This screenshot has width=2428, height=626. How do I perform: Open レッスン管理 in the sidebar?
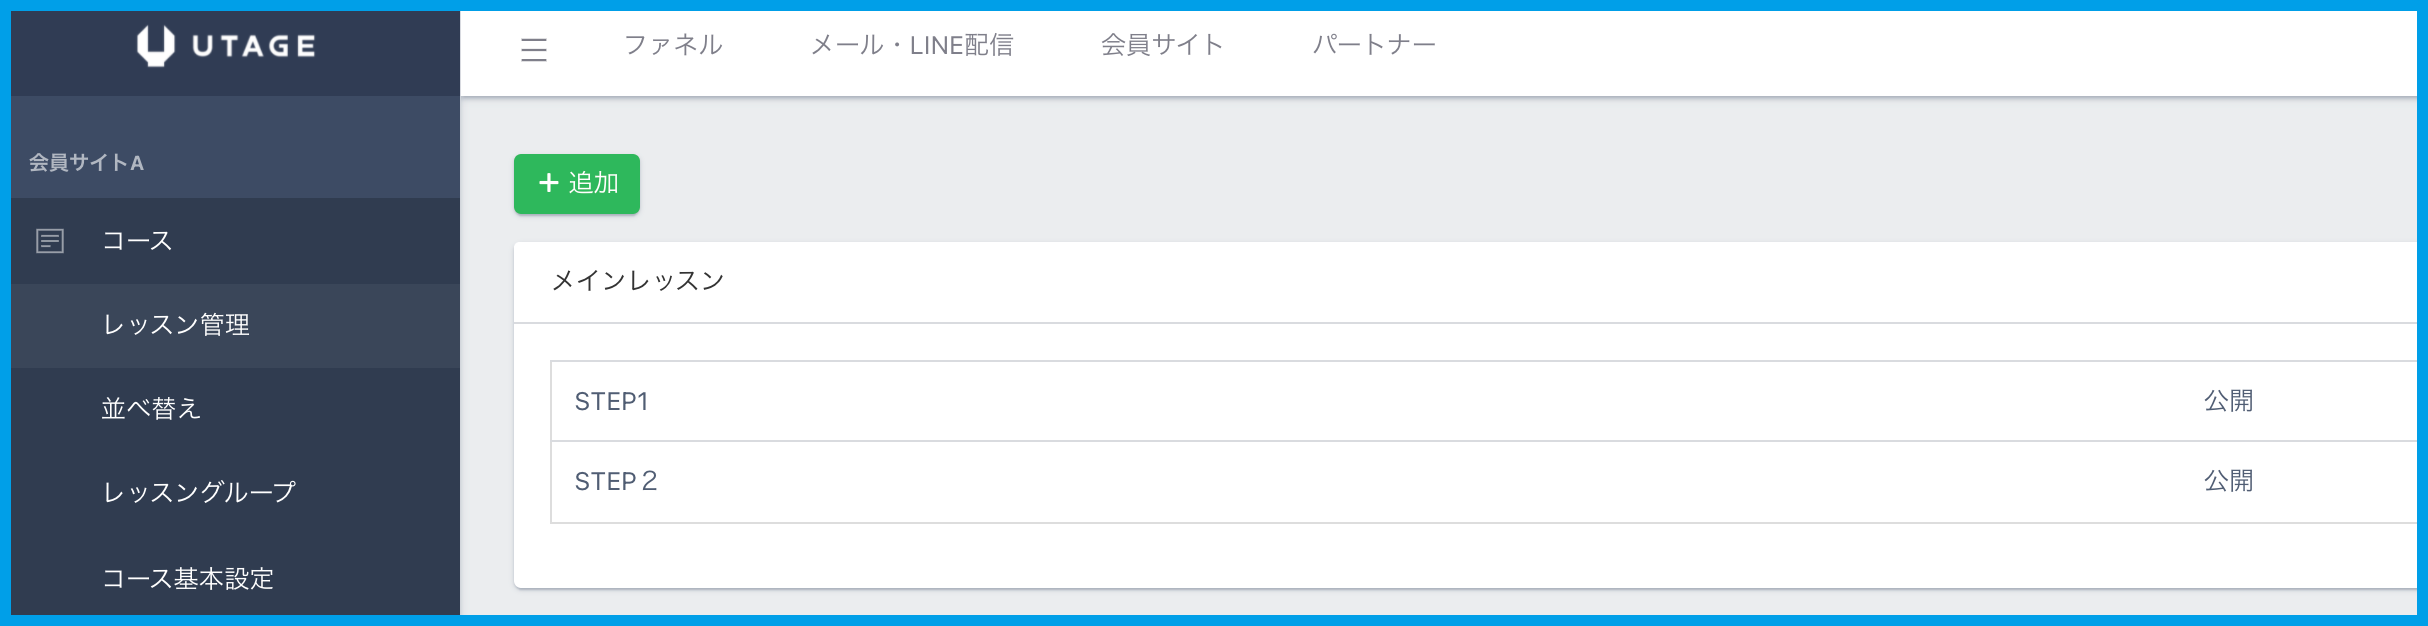pos(176,325)
